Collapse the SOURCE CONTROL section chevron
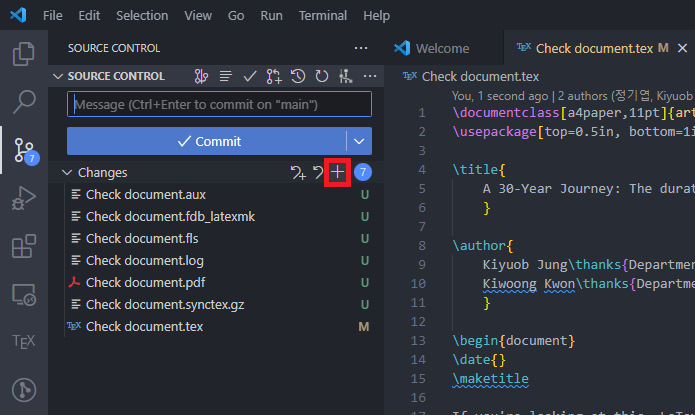 [x=58, y=76]
